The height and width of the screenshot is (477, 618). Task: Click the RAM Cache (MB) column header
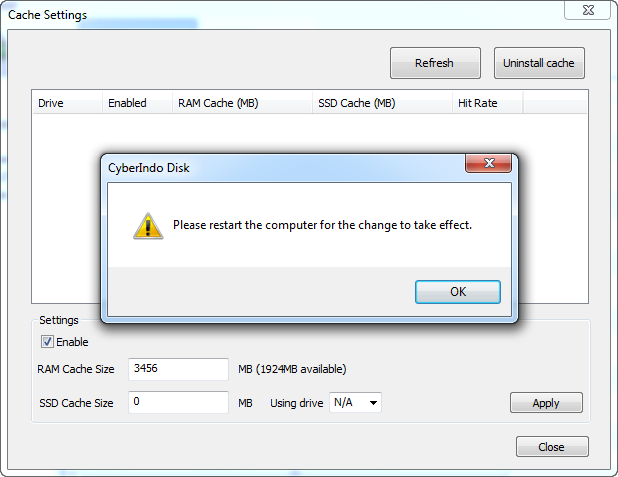242,103
